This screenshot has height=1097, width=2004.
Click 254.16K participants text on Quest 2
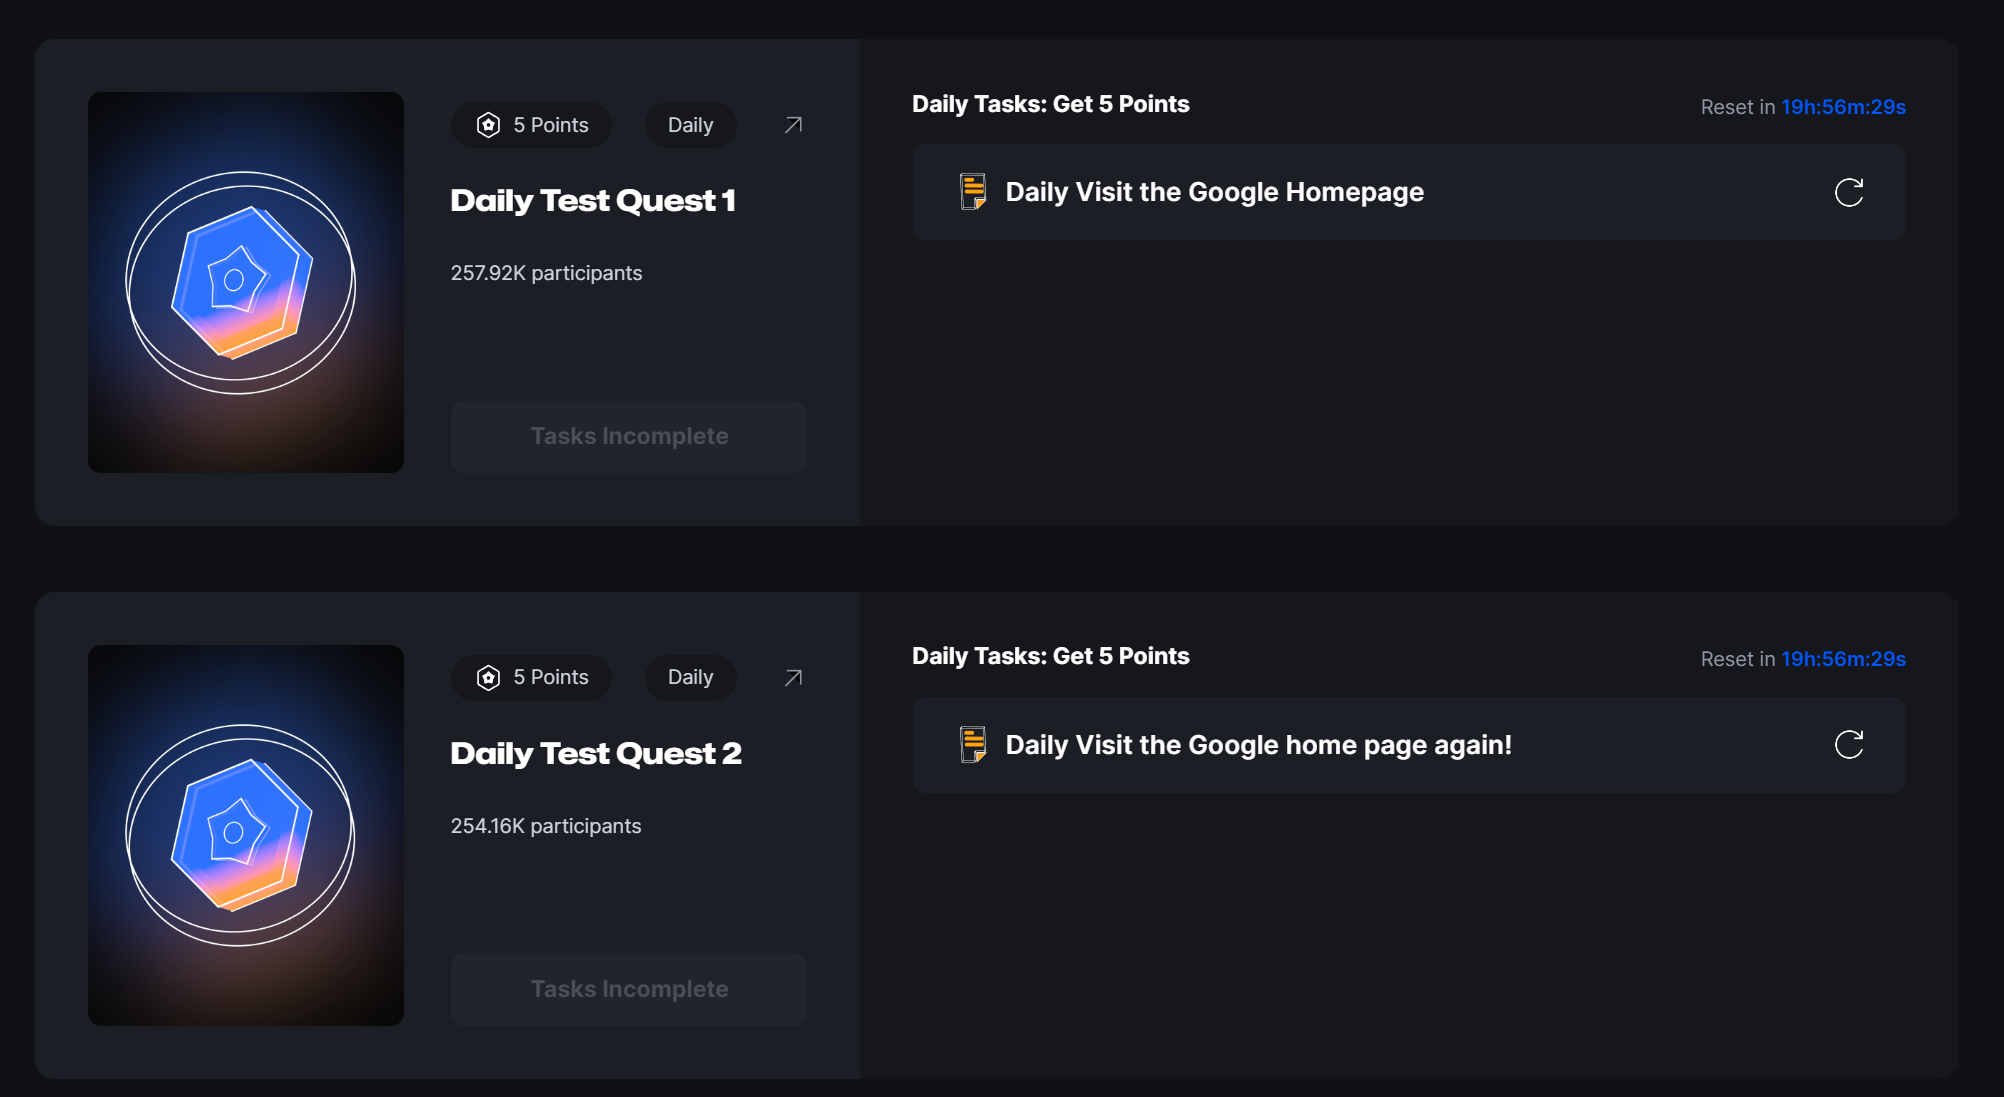545,826
